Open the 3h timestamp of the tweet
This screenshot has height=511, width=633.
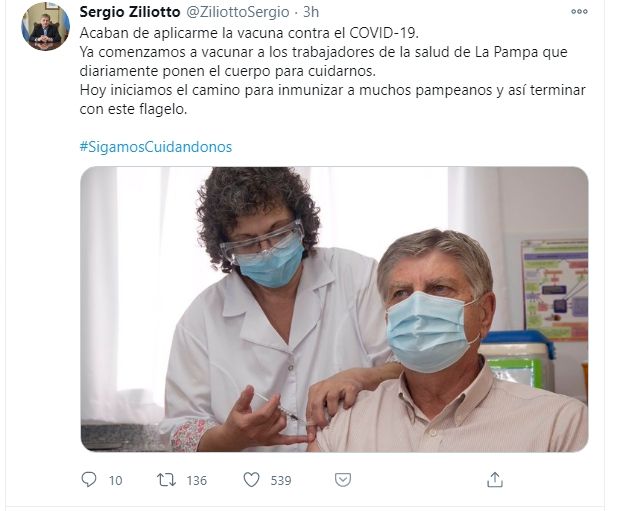tap(310, 12)
